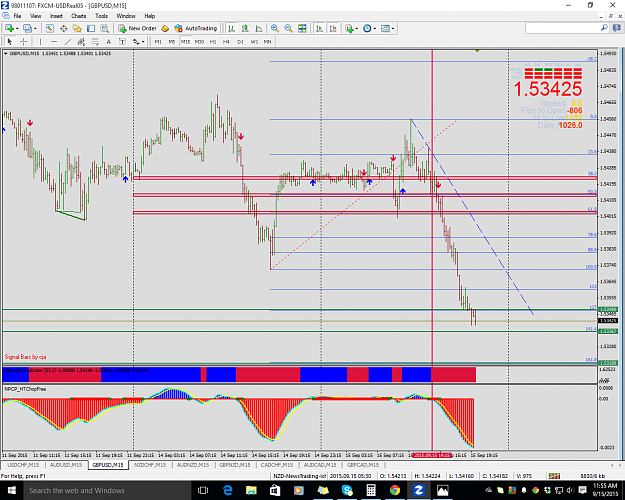Open the Periods clock icon

click(367, 28)
